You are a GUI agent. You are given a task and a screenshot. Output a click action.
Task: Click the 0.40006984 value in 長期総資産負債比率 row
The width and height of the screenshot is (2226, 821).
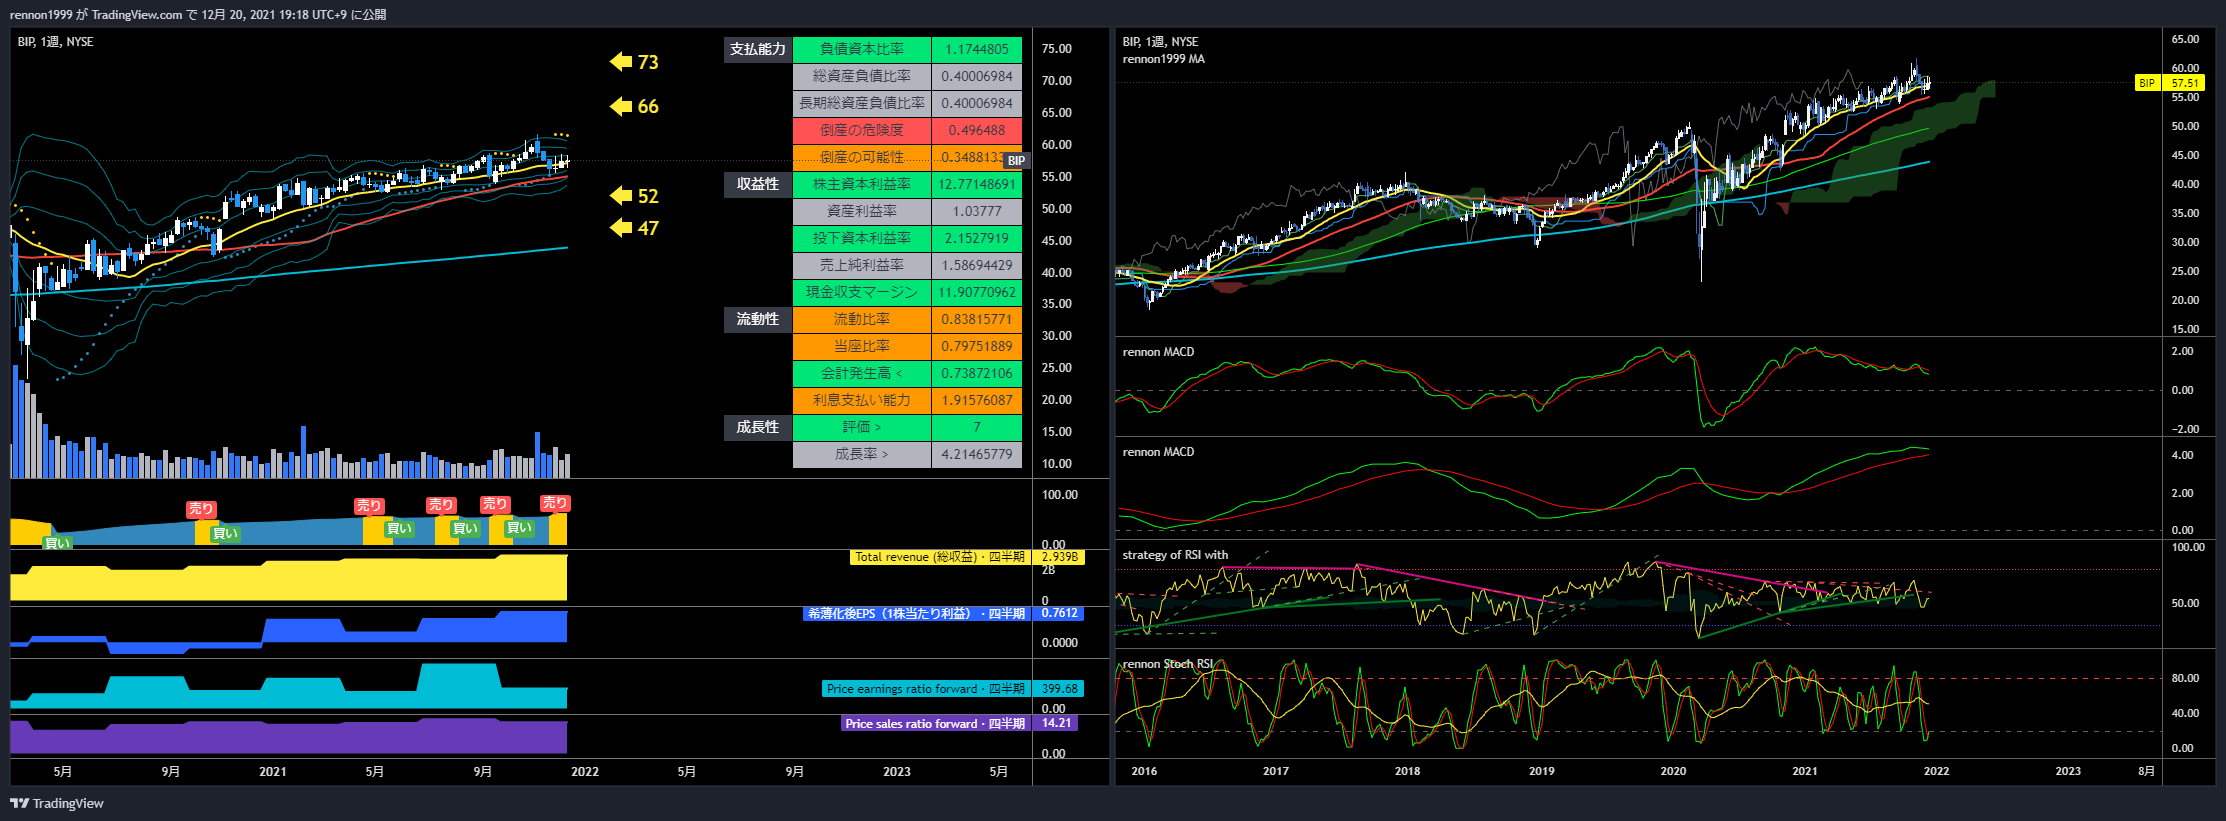click(977, 103)
